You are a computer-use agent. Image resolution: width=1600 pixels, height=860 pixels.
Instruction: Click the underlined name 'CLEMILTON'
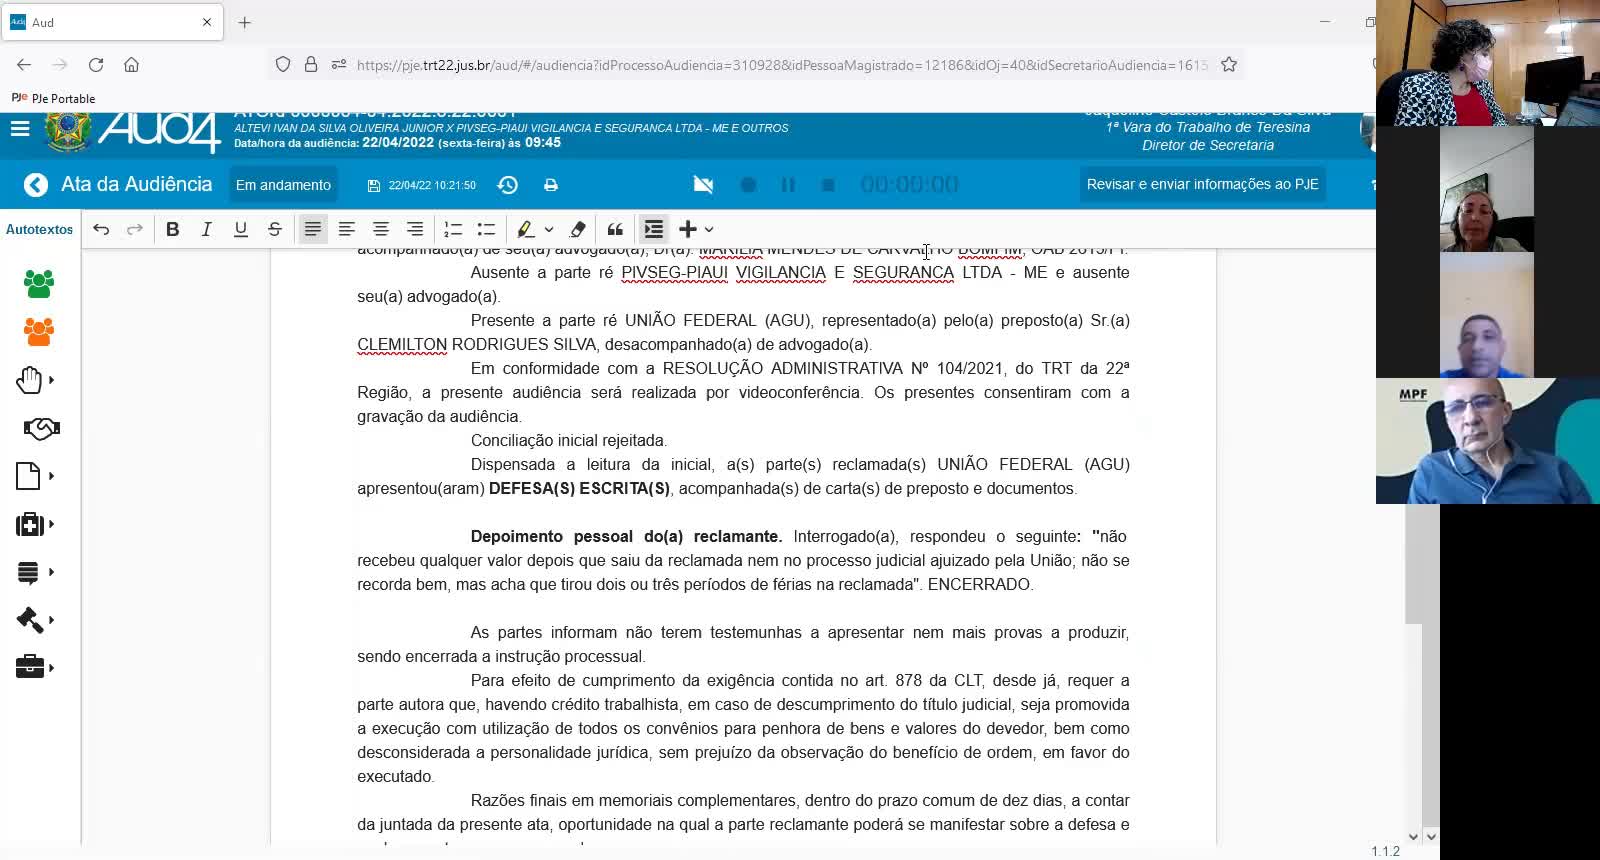(x=402, y=345)
